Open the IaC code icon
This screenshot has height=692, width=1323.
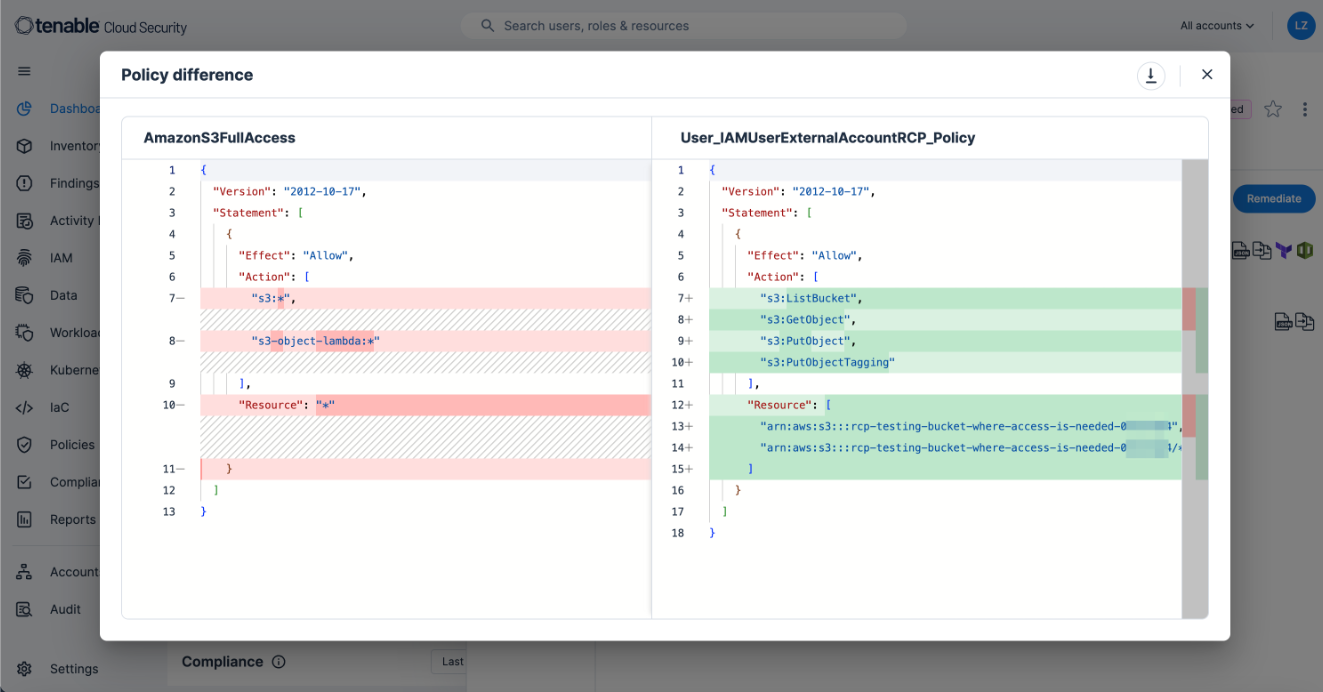point(25,407)
